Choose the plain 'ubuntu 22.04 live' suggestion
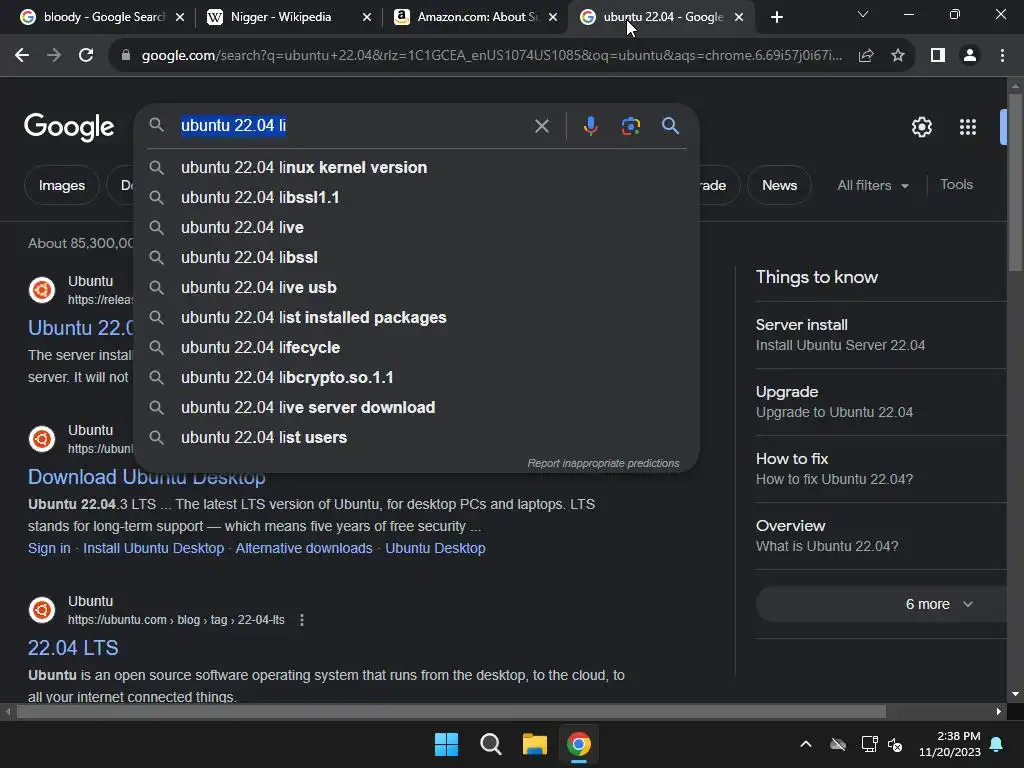This screenshot has width=1024, height=768. (x=416, y=227)
